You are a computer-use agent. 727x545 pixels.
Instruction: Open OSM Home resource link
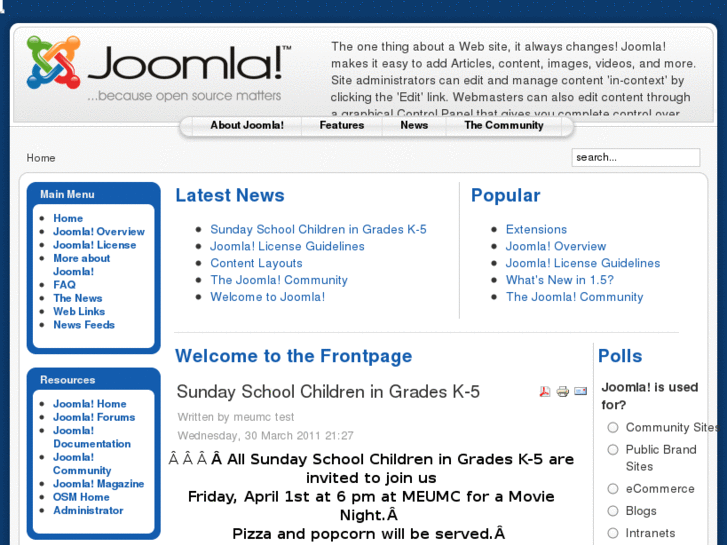click(81, 497)
